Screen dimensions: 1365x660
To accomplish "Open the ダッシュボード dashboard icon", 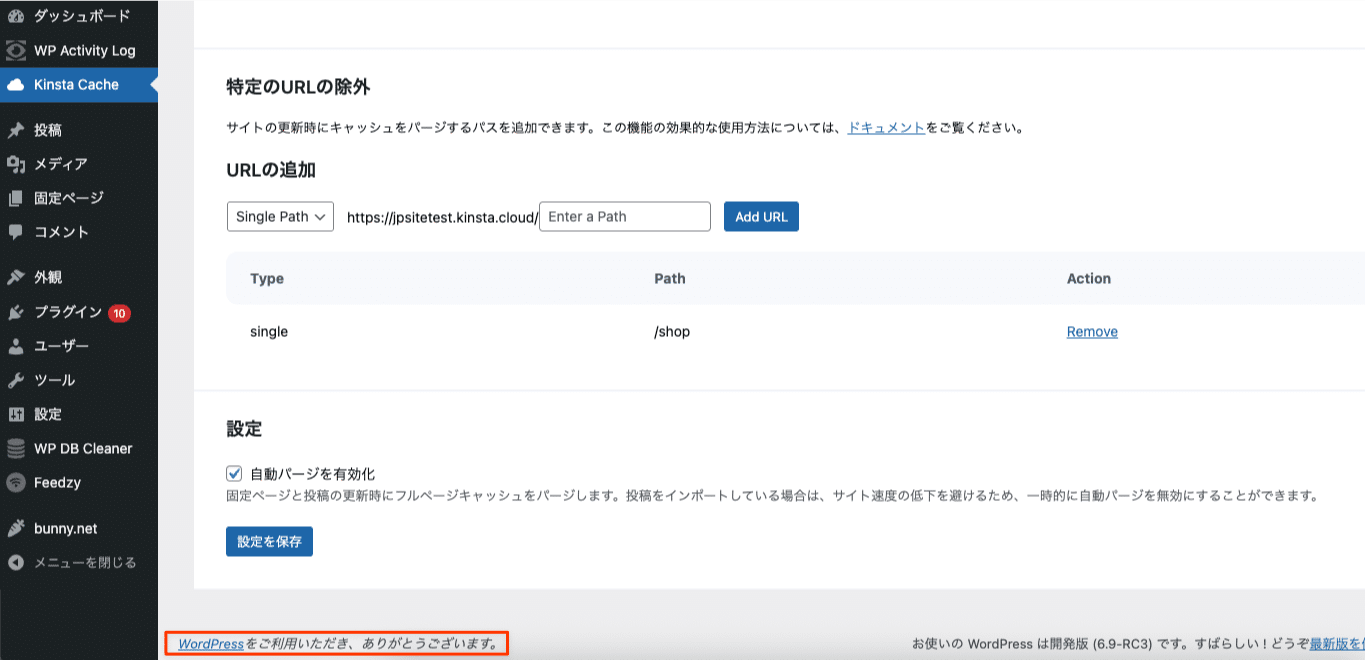I will coord(18,15).
